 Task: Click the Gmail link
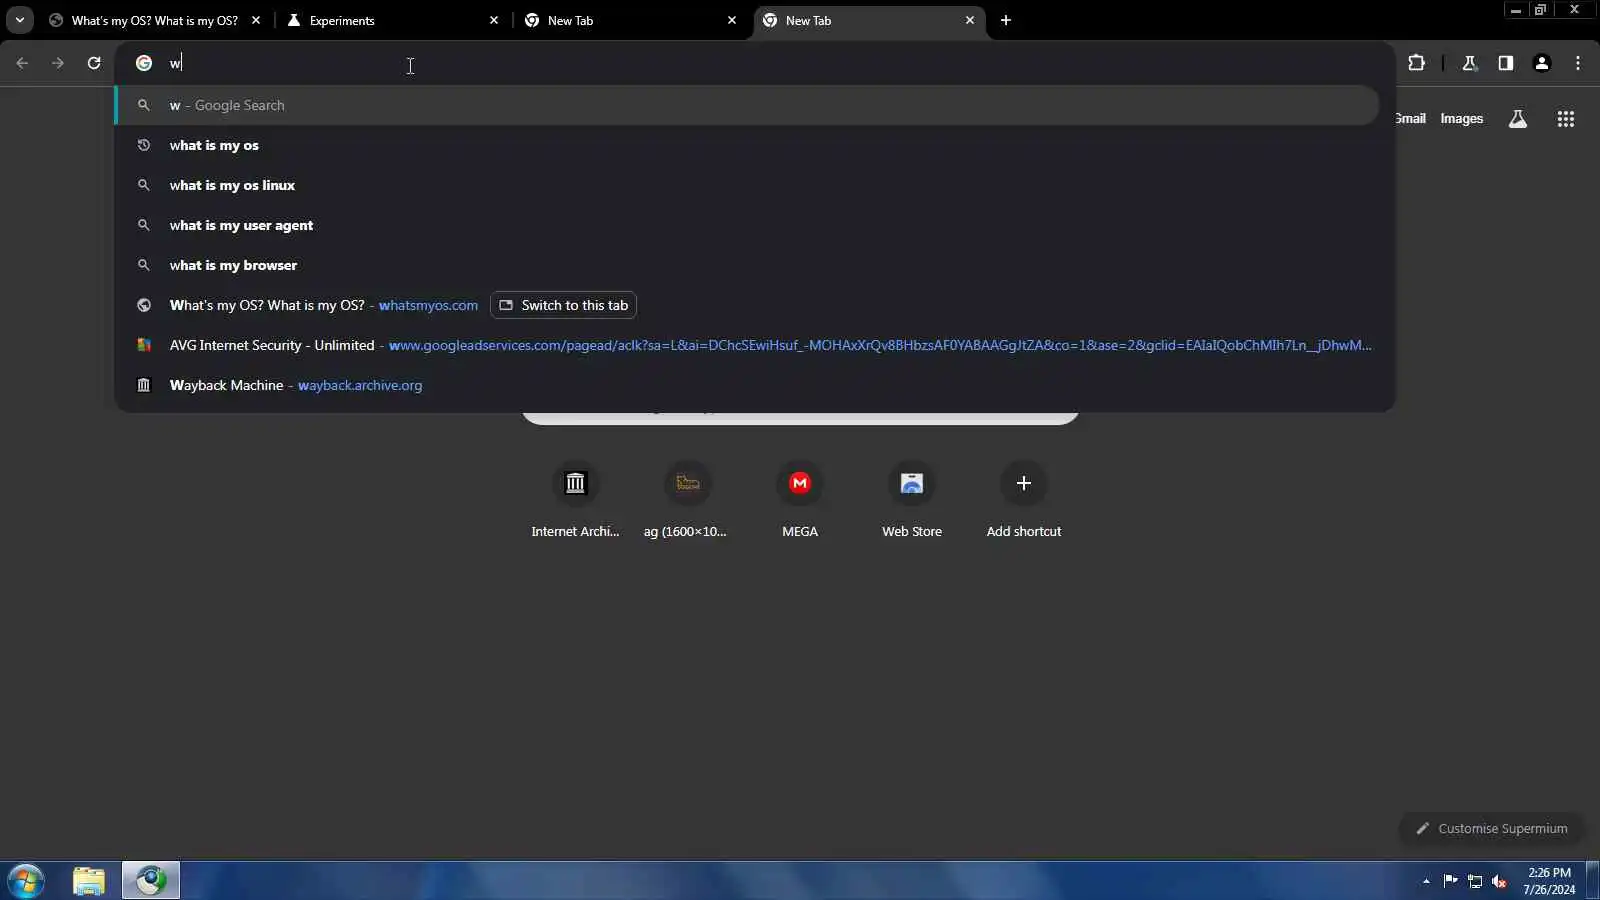pyautogui.click(x=1410, y=118)
